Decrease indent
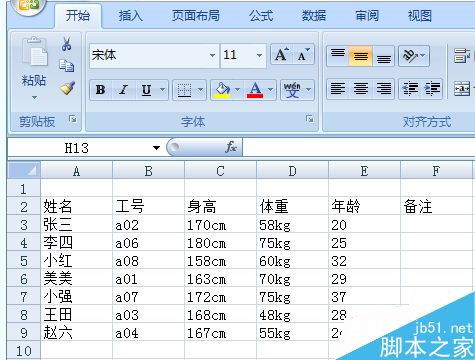Image resolution: width=475 pixels, height=360 pixels. click(410, 89)
